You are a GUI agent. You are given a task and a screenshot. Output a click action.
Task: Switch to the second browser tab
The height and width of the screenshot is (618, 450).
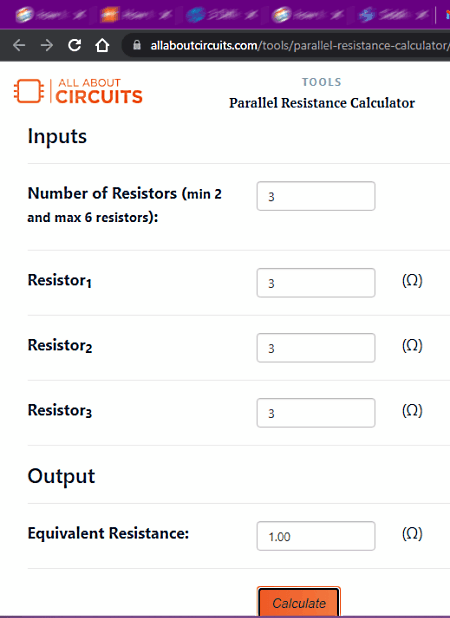click(x=132, y=15)
